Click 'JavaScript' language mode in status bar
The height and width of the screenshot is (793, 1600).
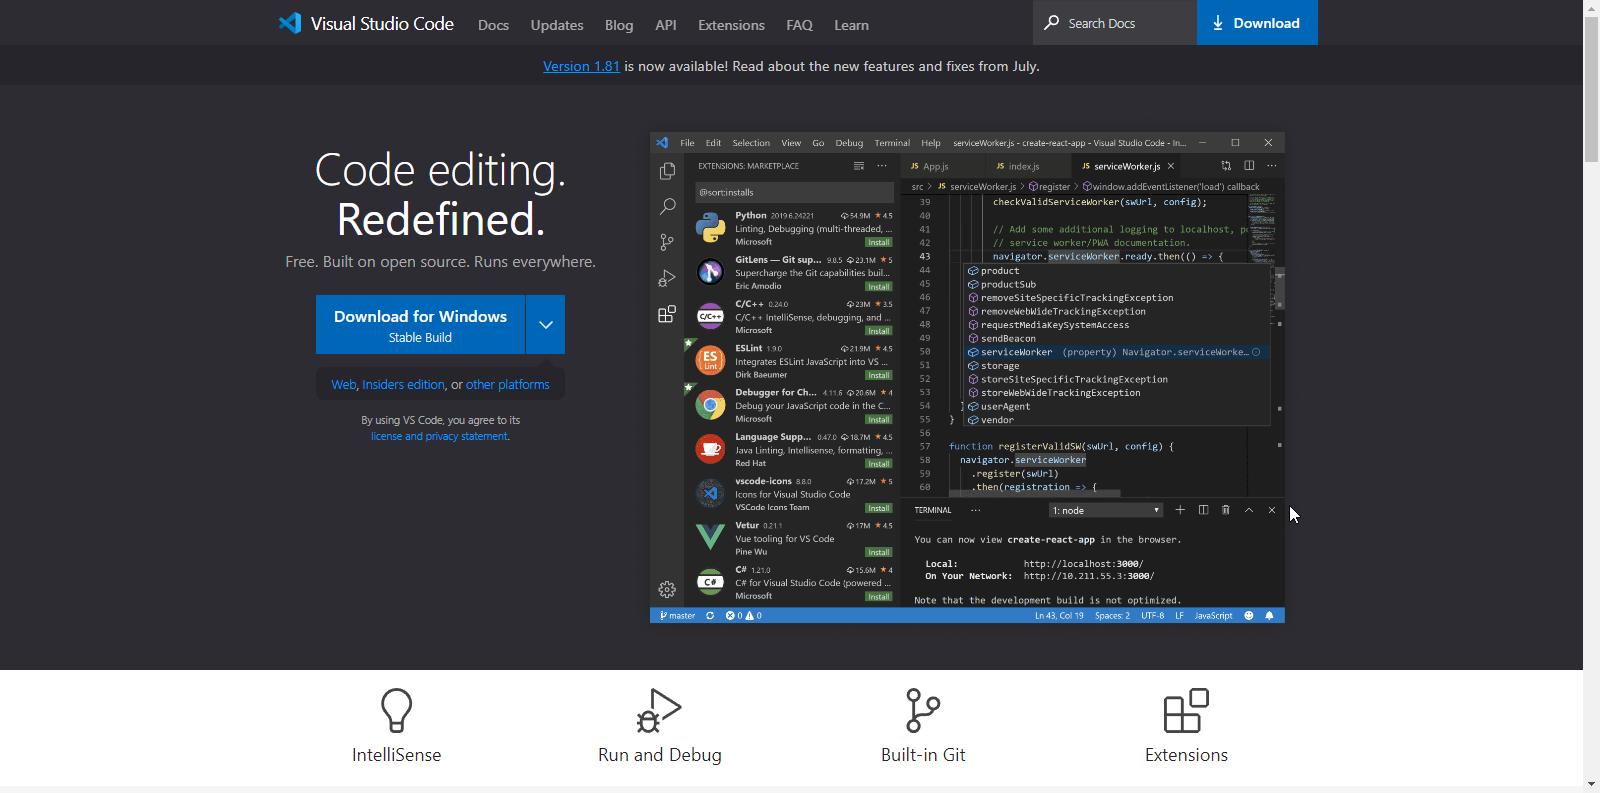click(x=1213, y=616)
